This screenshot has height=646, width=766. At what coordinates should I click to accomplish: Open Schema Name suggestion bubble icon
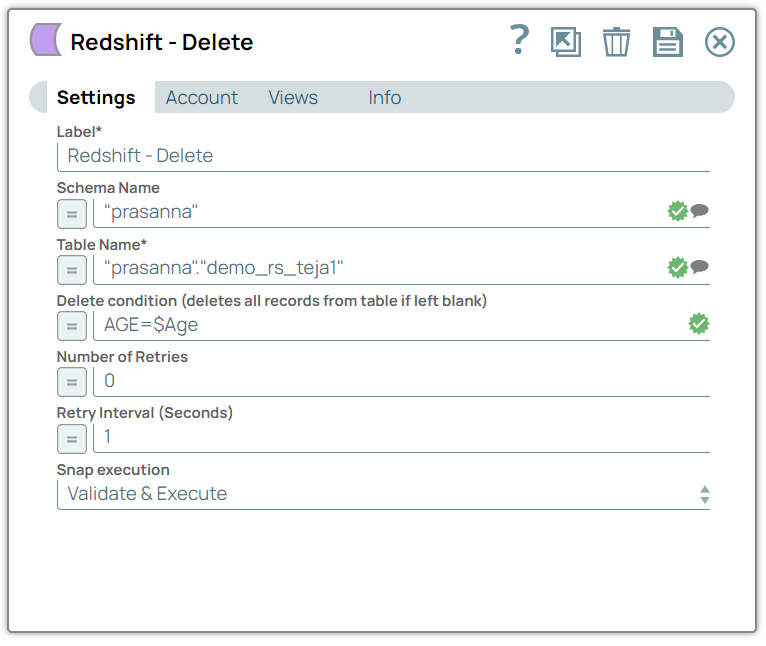tap(700, 211)
